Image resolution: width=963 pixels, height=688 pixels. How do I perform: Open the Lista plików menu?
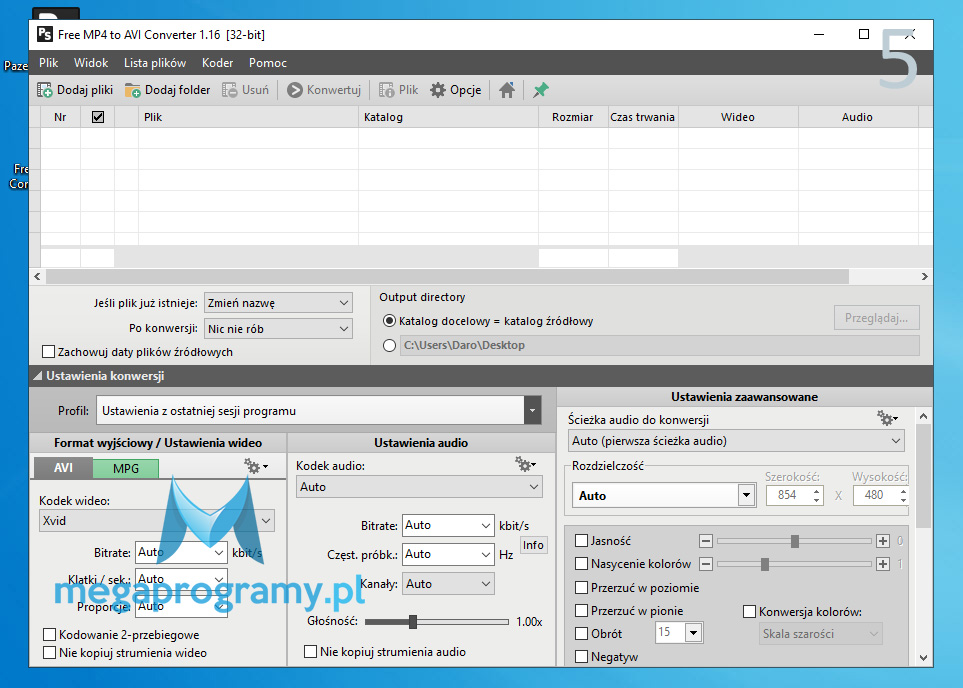coord(155,63)
